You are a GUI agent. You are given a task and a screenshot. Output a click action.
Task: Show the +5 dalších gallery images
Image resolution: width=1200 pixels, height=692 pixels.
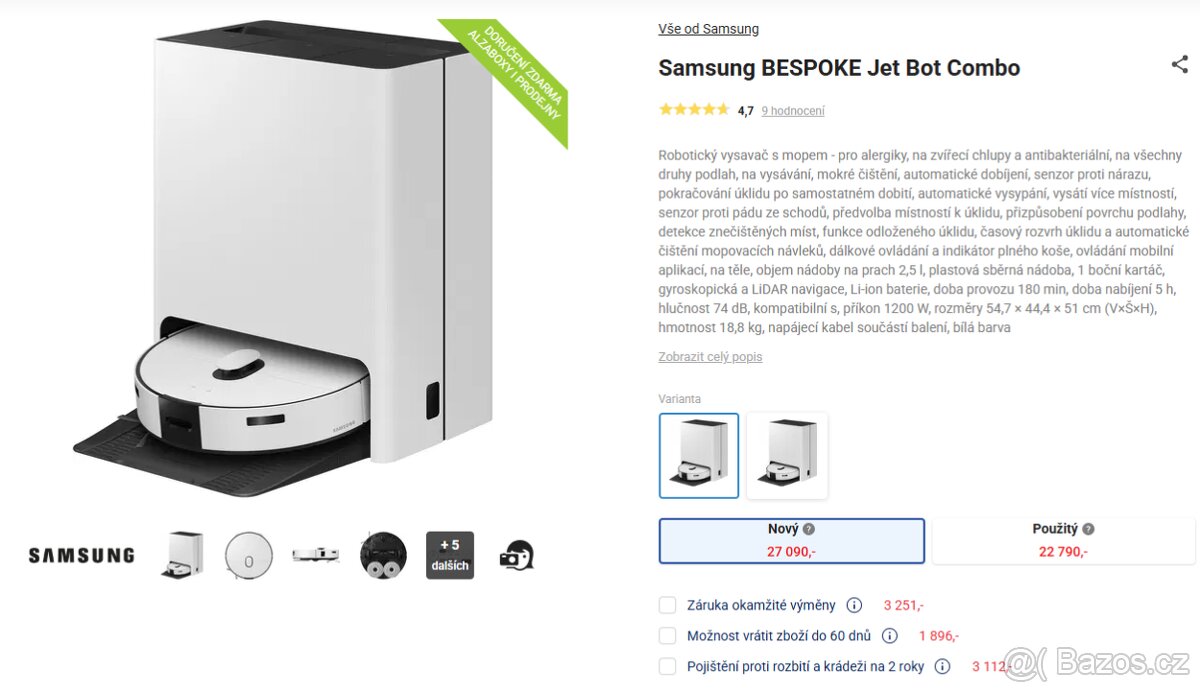(449, 555)
